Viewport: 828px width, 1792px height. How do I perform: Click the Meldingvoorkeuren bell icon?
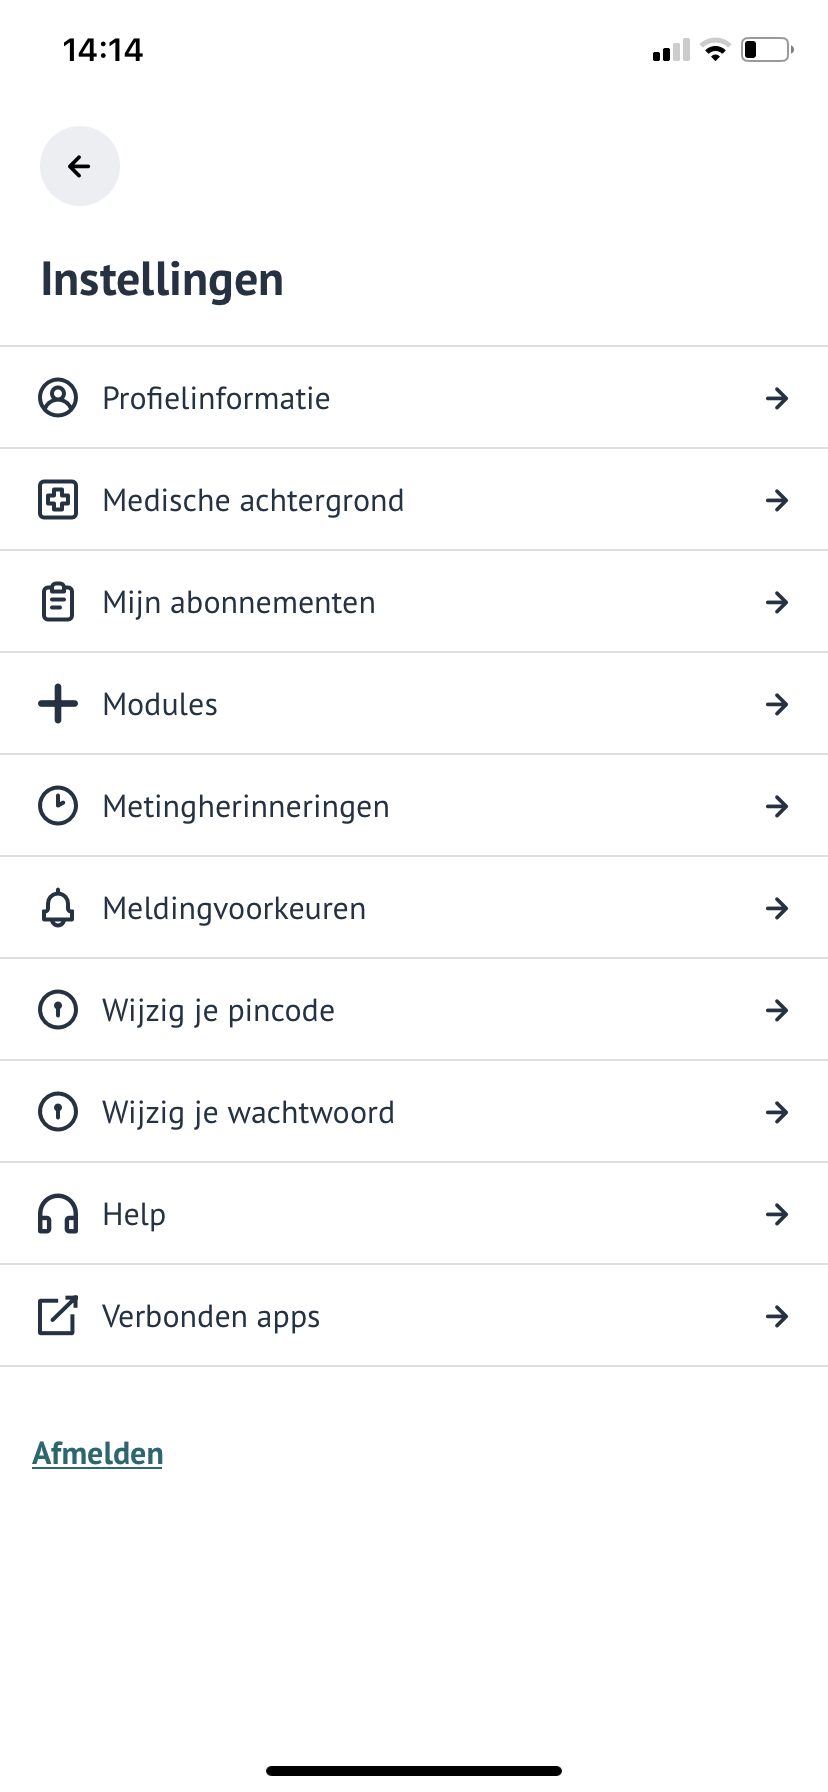(58, 908)
